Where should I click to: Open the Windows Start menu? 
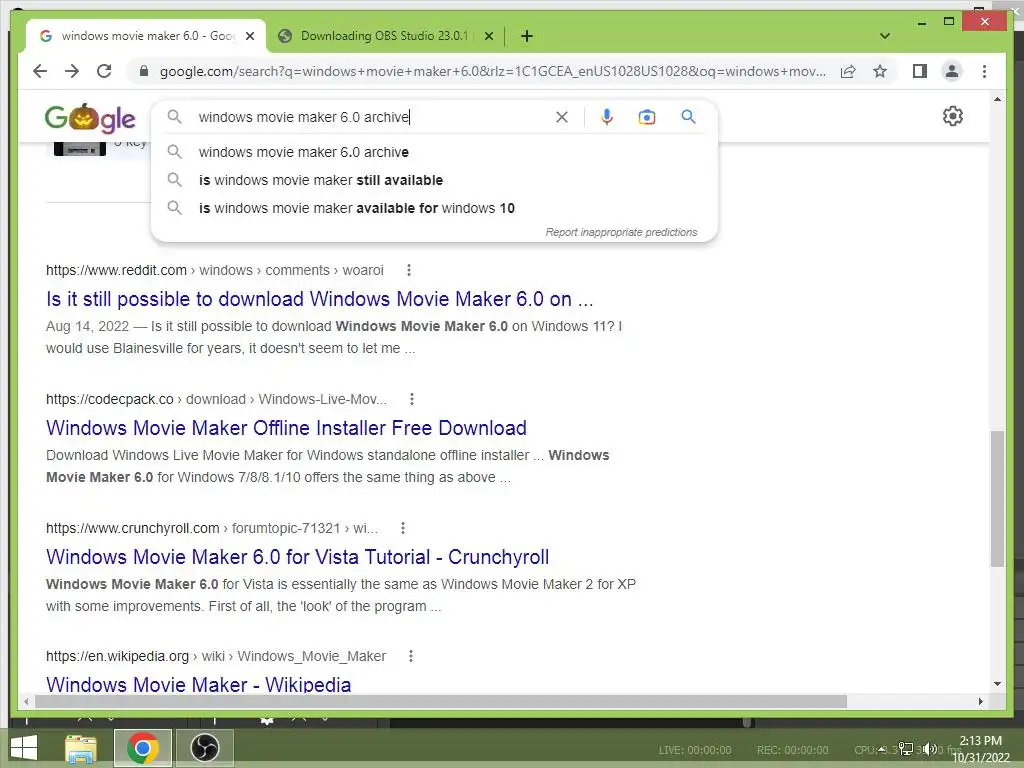24,748
